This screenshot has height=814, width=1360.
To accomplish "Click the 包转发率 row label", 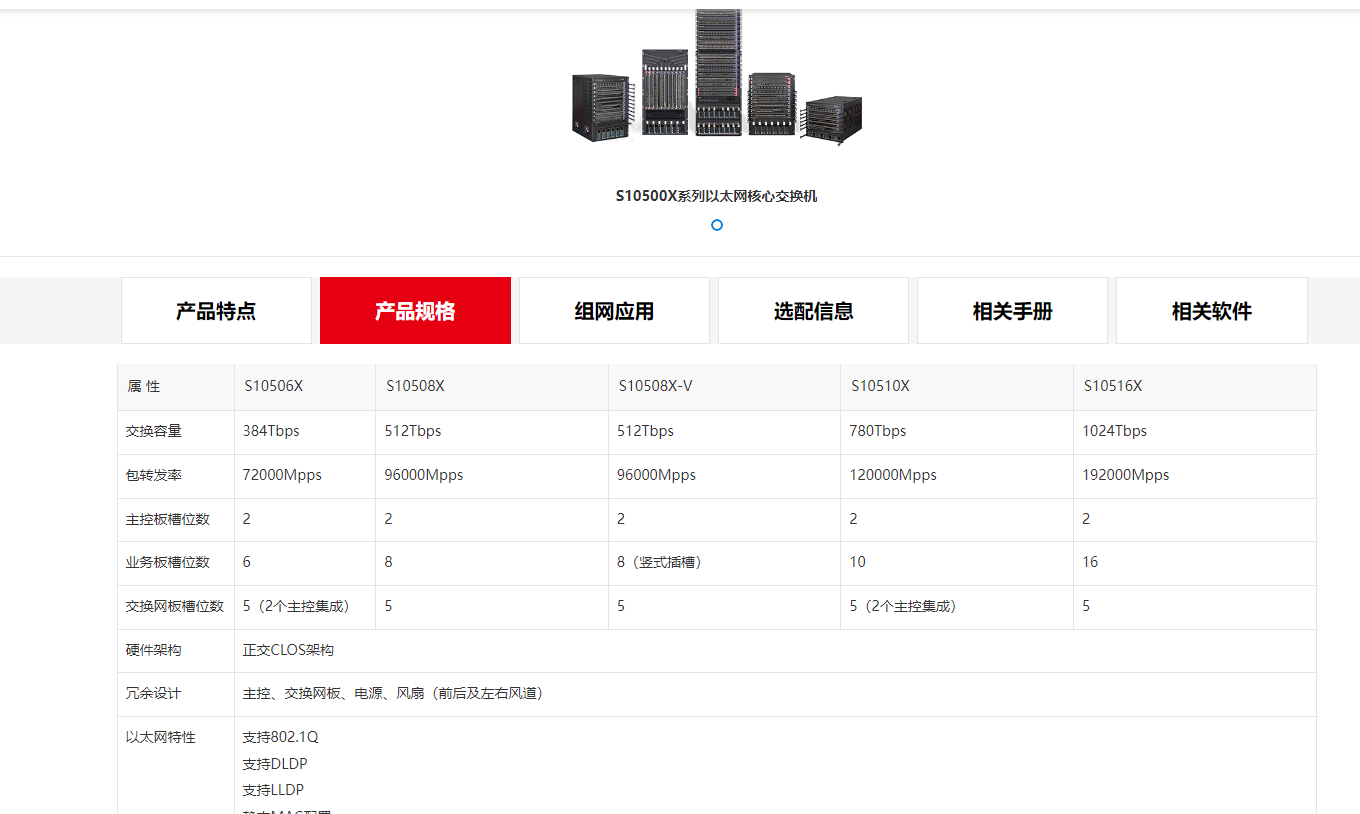I will (x=154, y=475).
